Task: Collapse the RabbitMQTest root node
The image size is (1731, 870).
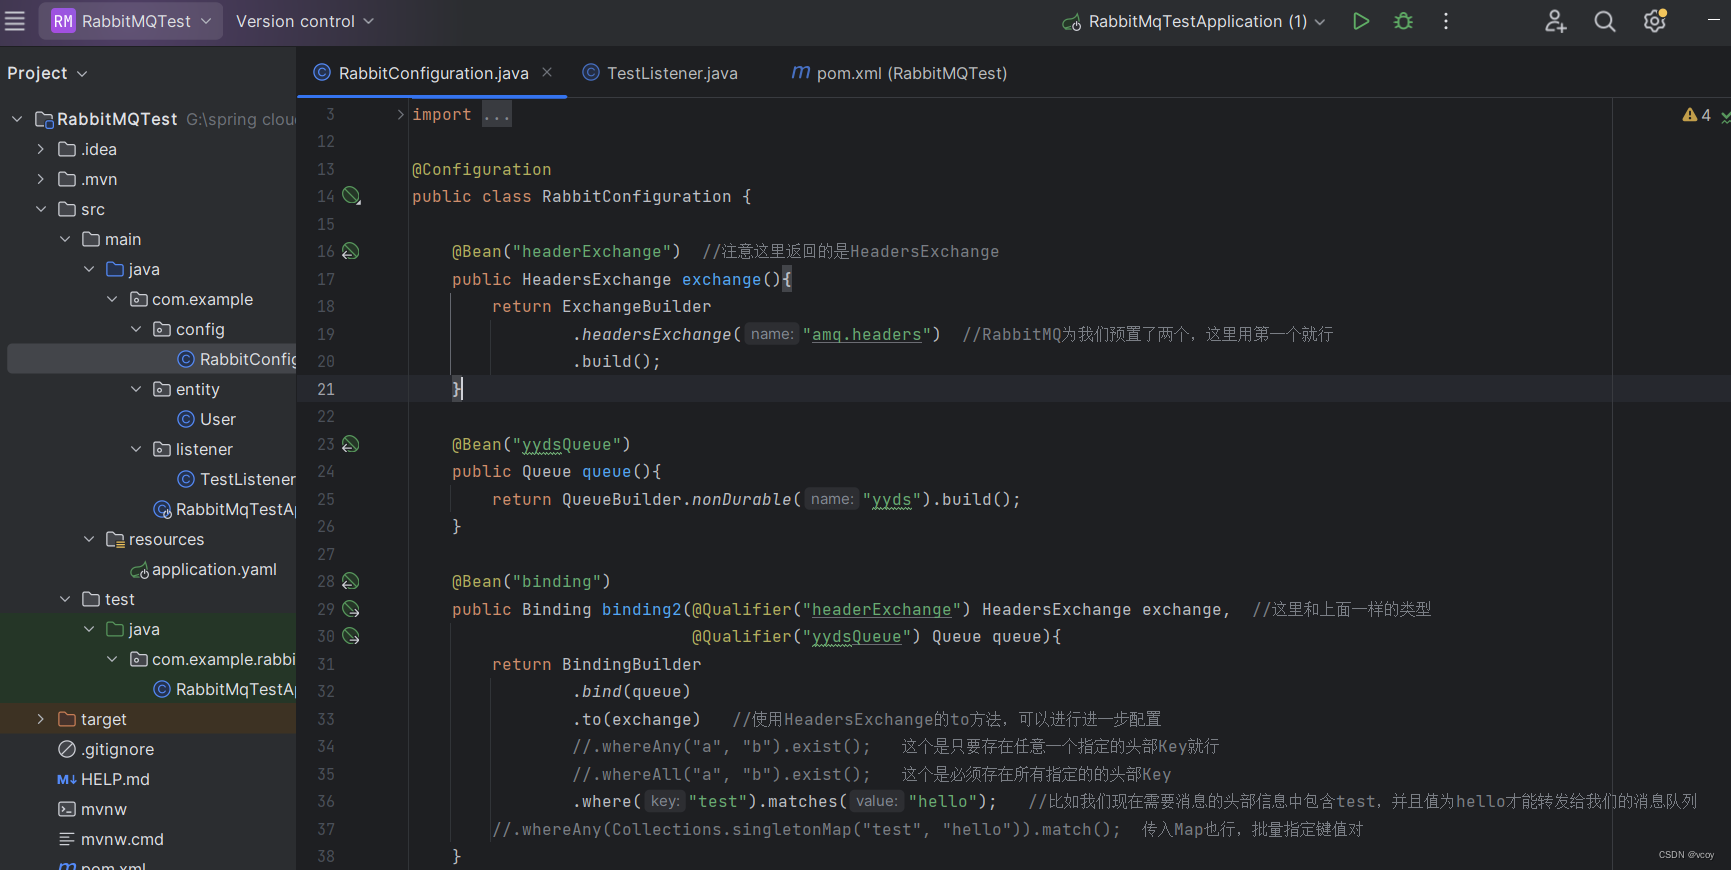Action: click(x=17, y=119)
